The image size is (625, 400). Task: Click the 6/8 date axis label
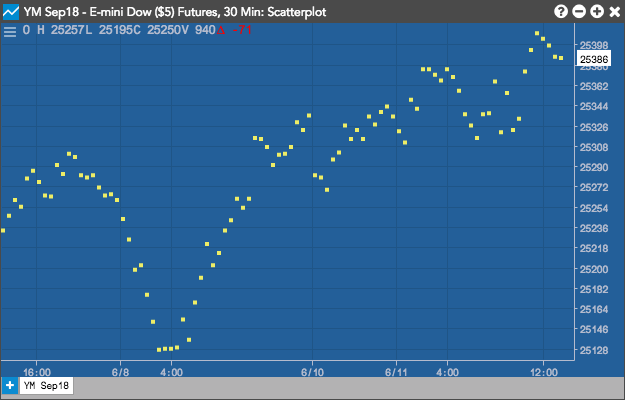[120, 373]
